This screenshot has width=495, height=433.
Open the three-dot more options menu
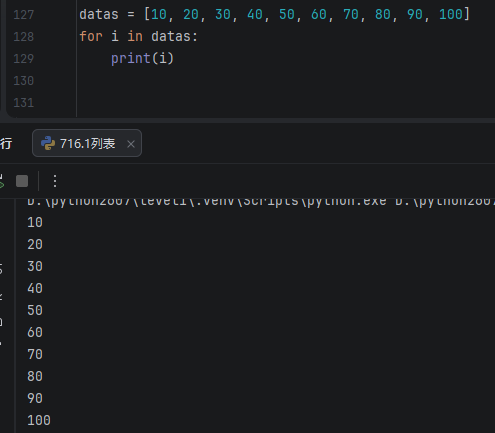(x=55, y=181)
